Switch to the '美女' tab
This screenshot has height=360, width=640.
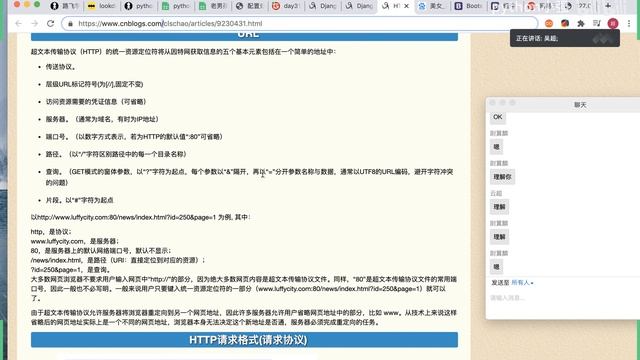pyautogui.click(x=432, y=6)
